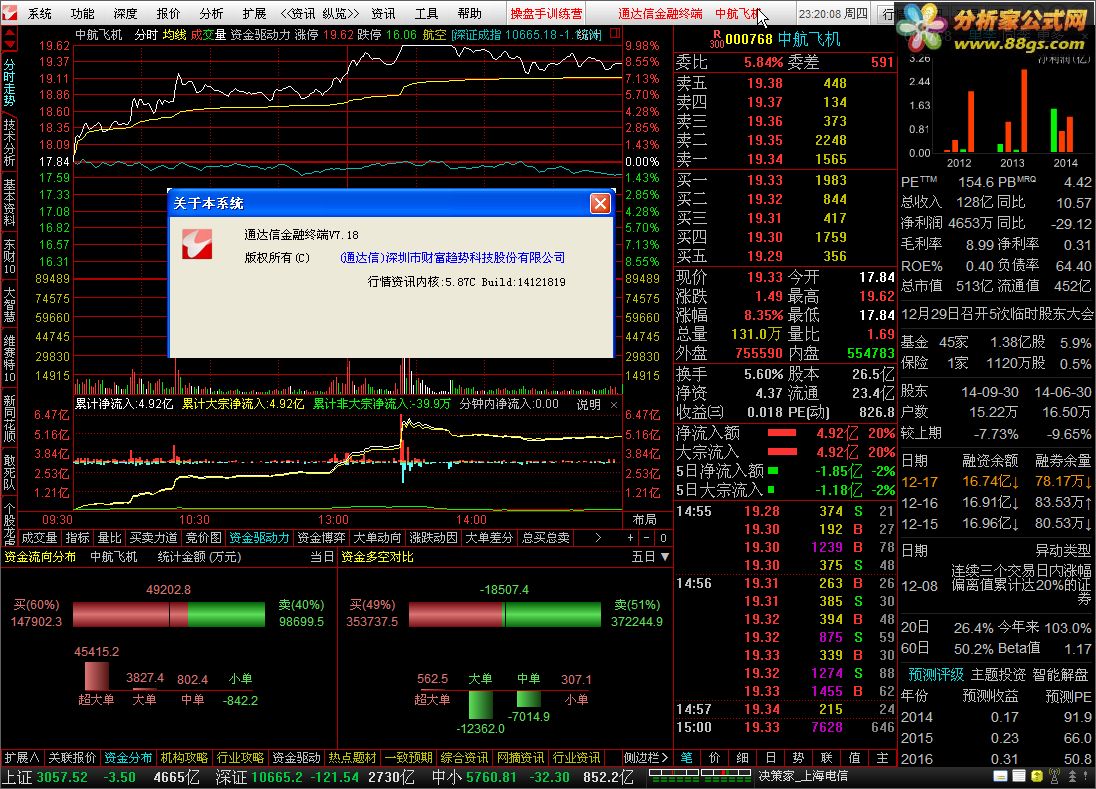Open the 帮助 menu
Screen dimensions: 1096x789
tap(470, 13)
